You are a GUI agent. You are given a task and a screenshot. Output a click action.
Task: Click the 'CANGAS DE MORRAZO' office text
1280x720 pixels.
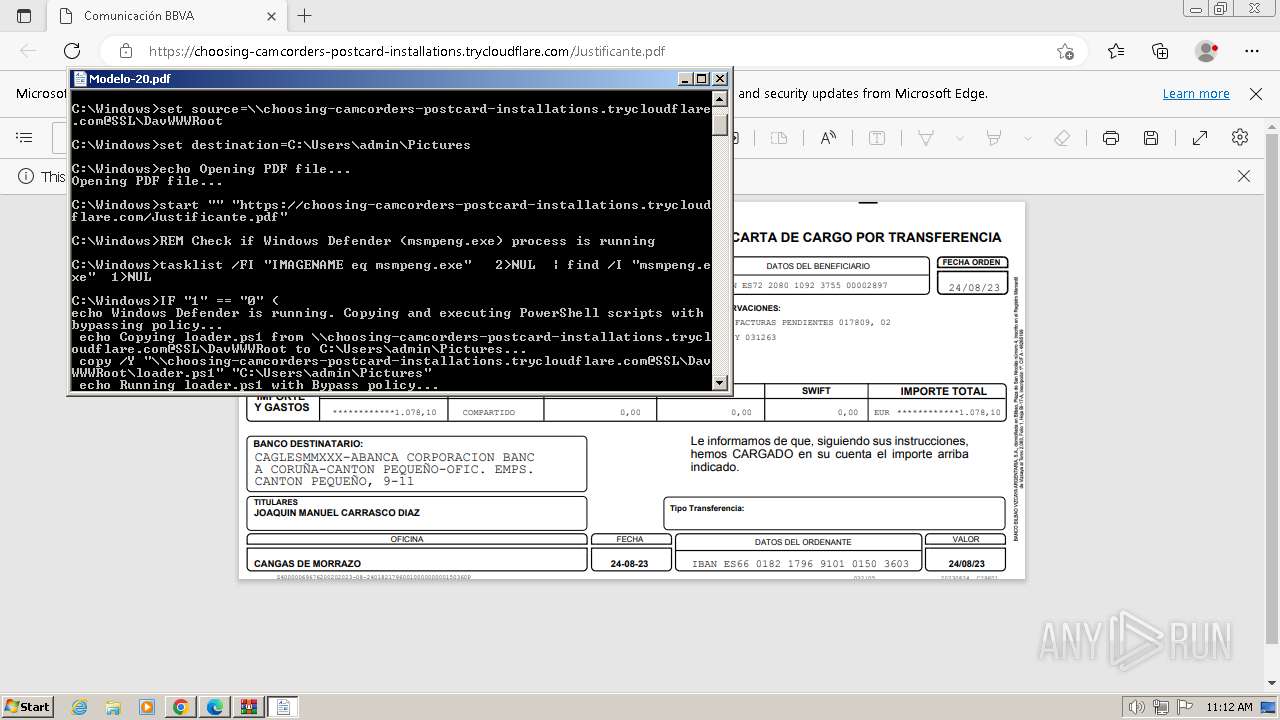click(307, 564)
